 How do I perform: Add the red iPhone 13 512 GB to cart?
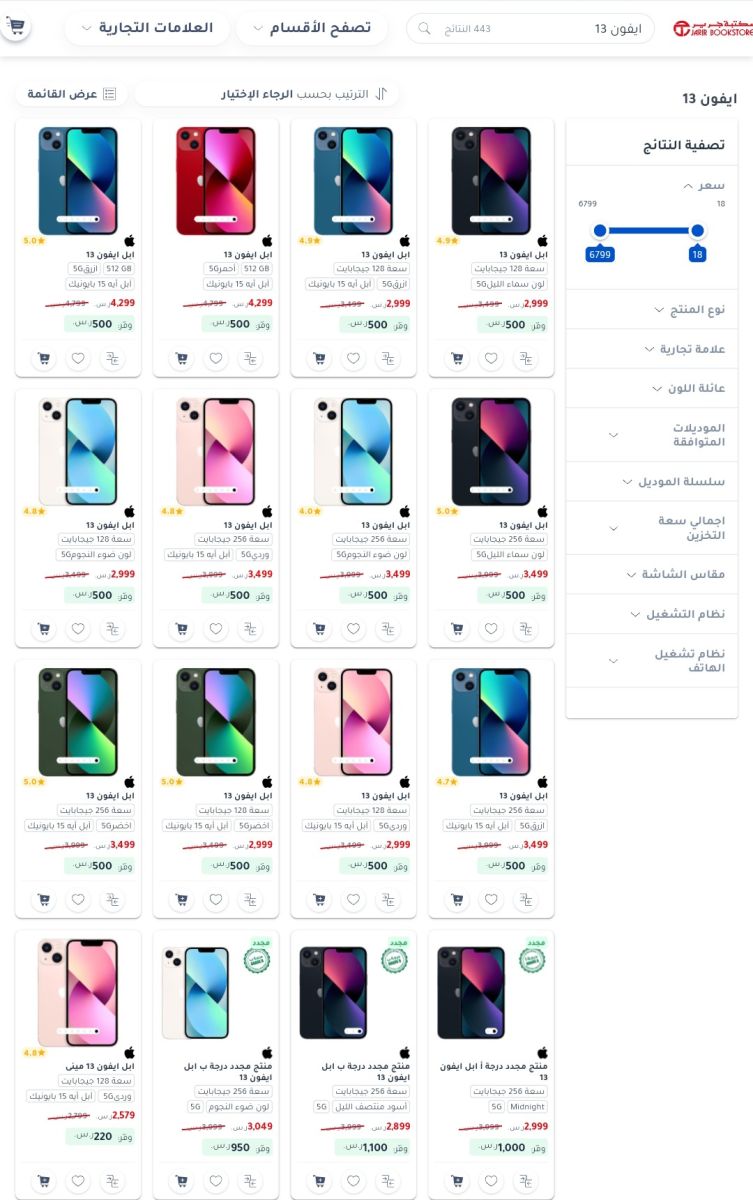tap(181, 358)
